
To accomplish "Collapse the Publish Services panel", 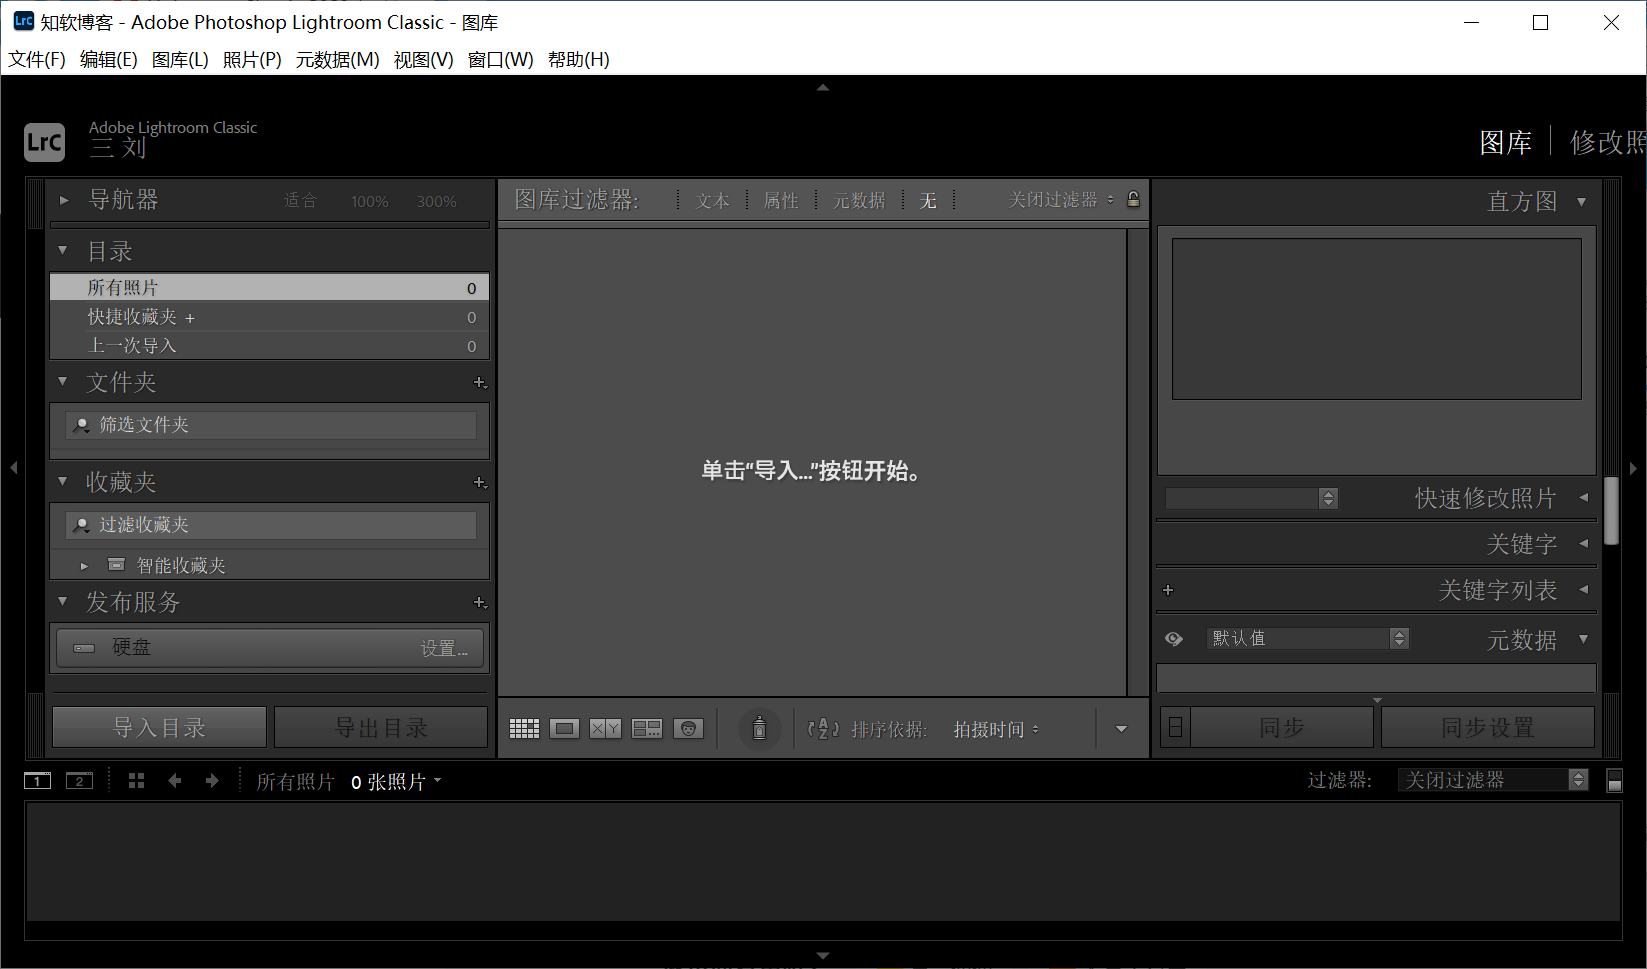I will (63, 601).
